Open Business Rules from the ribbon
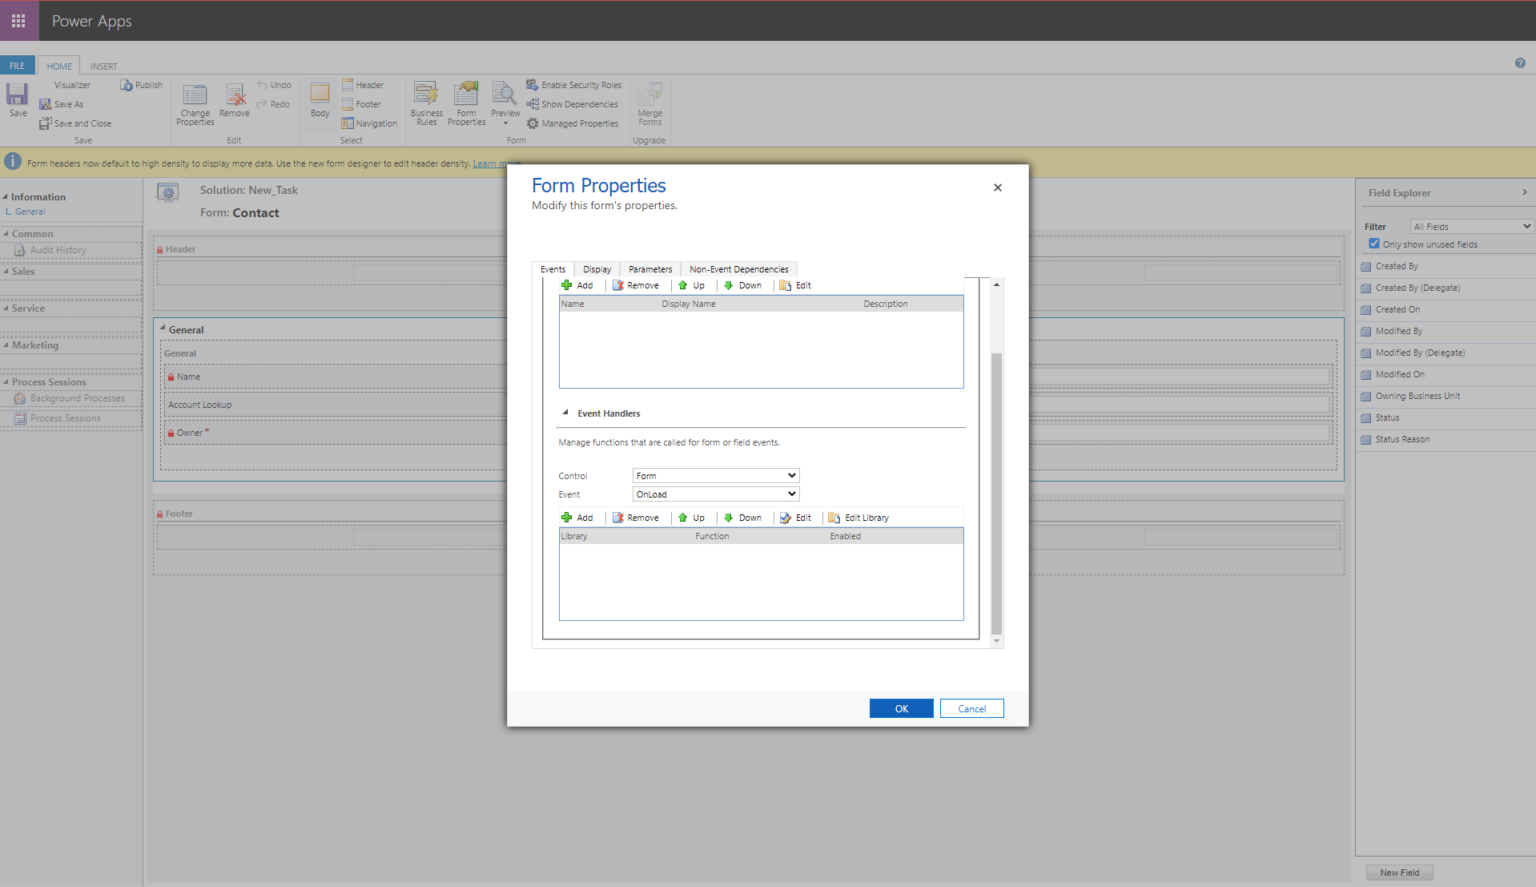 [x=426, y=100]
